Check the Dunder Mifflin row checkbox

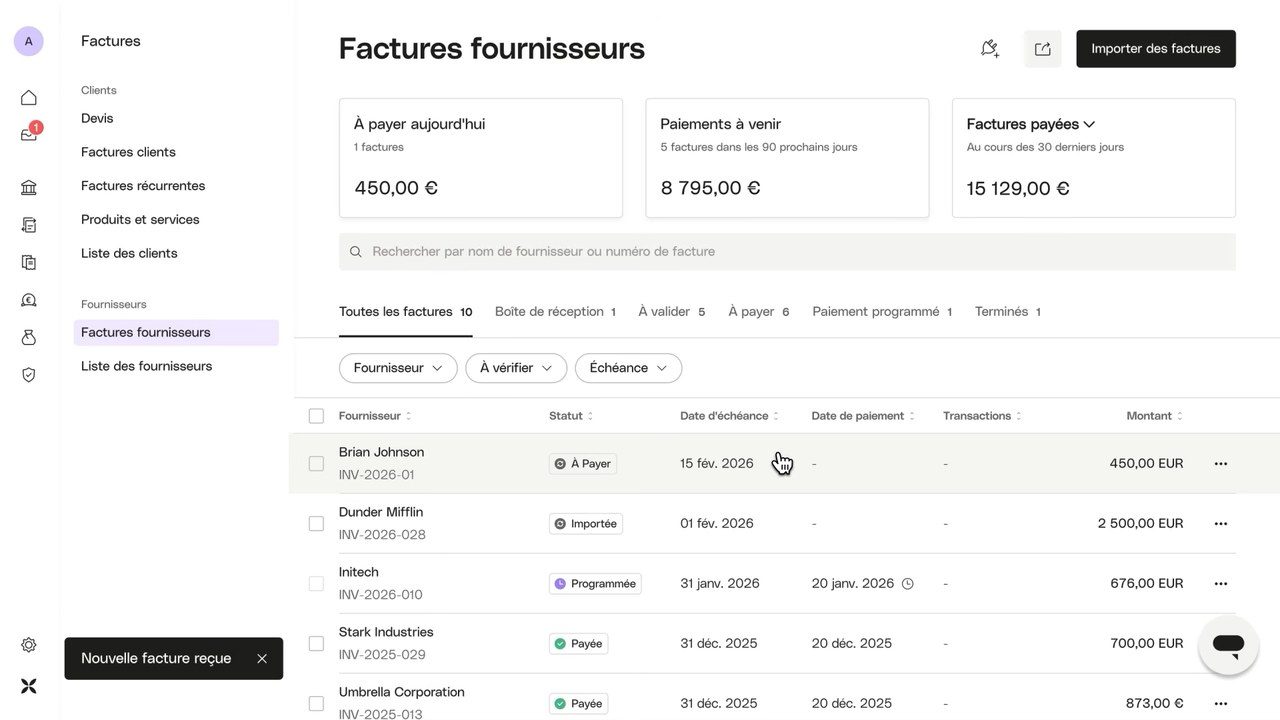pyautogui.click(x=316, y=524)
